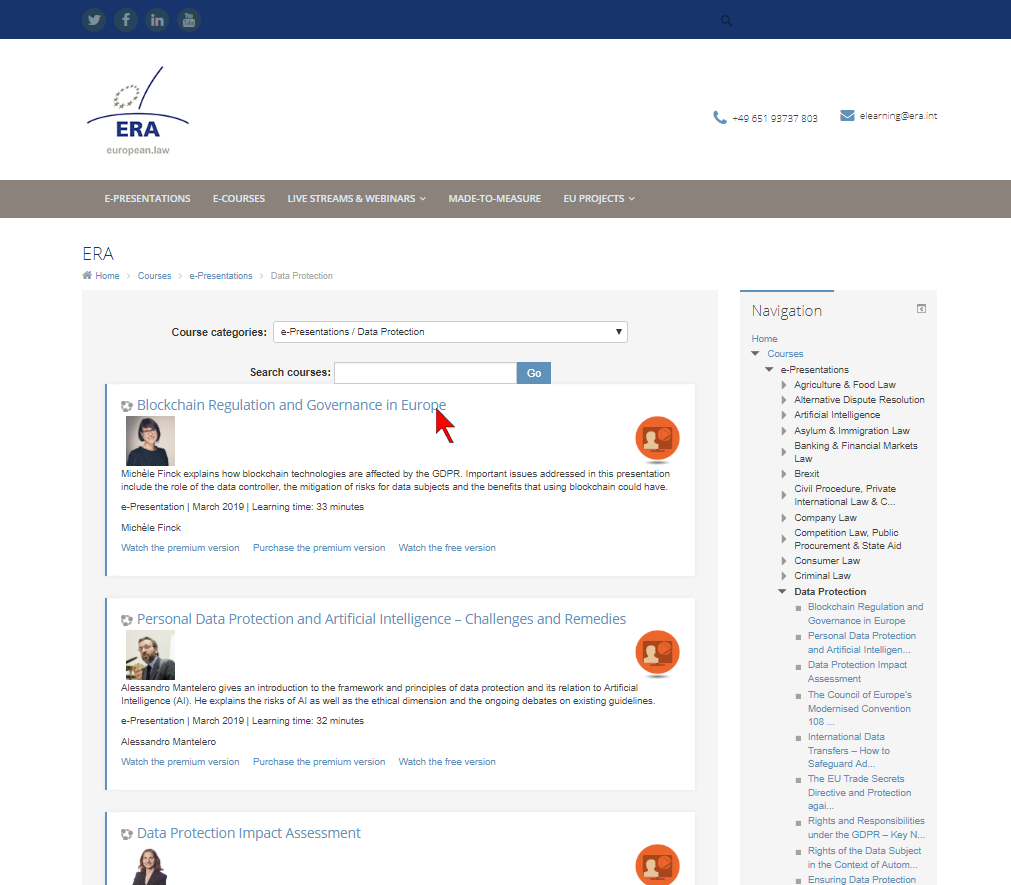Click the envelope email icon

point(847,115)
